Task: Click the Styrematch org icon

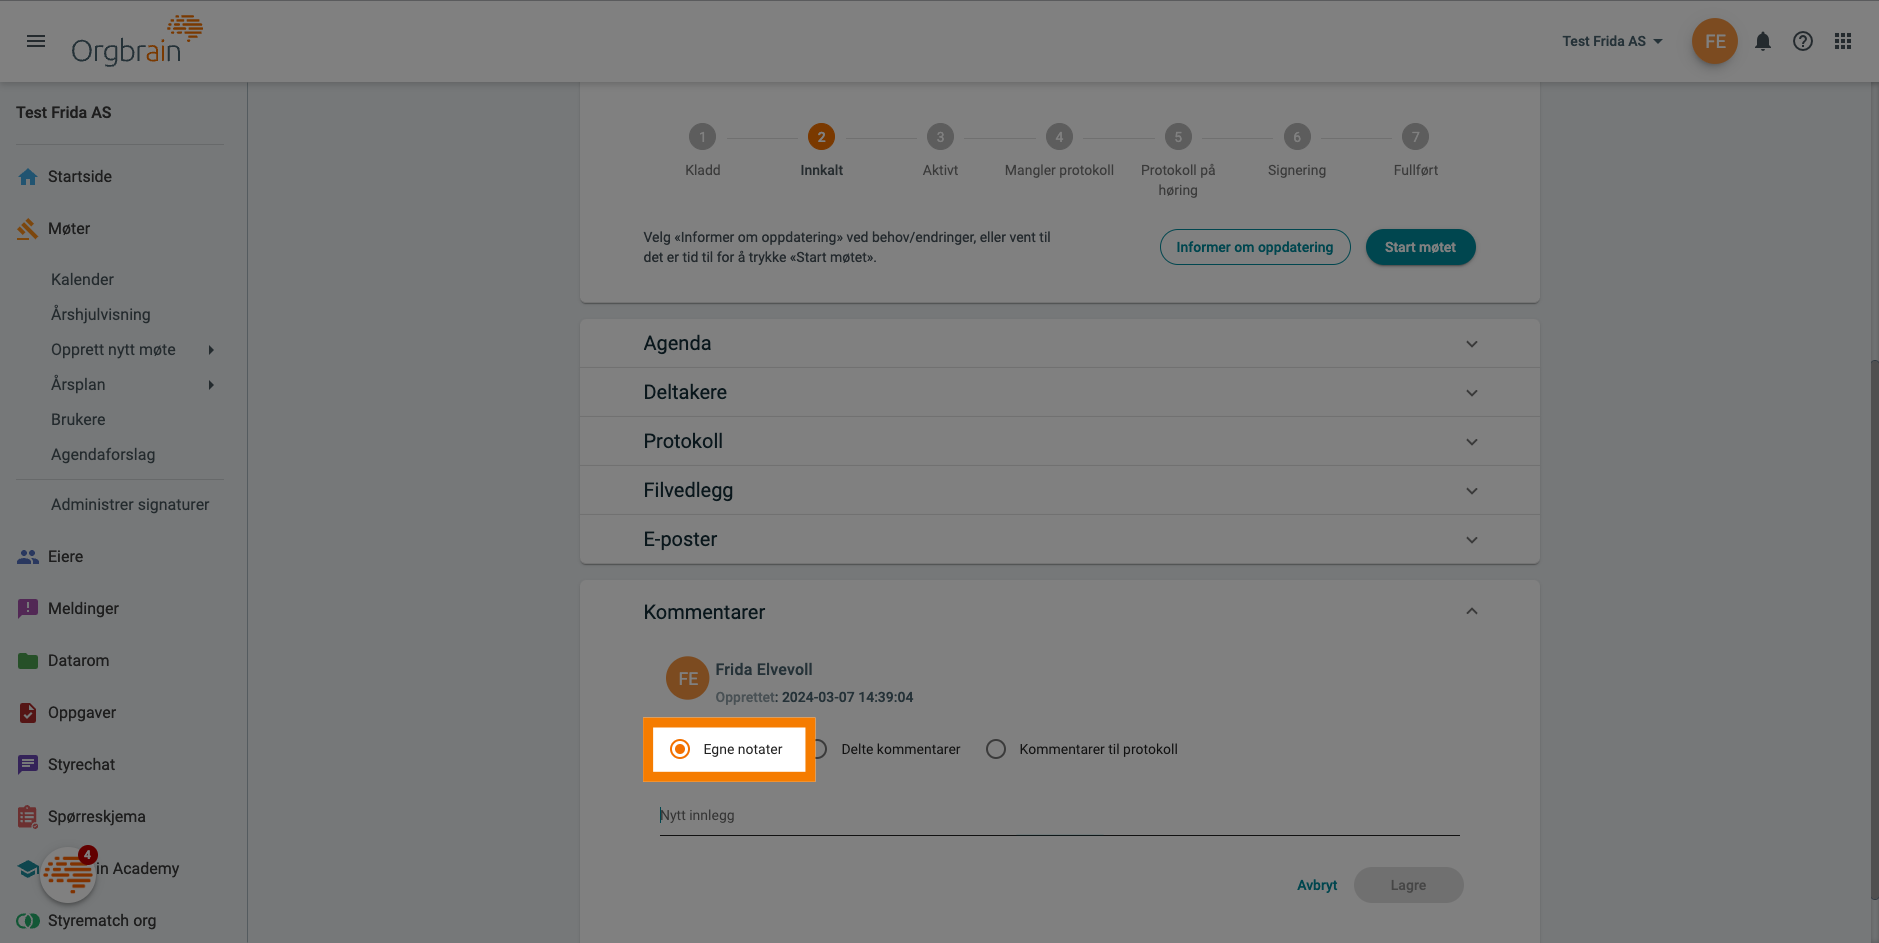Action: coord(28,921)
